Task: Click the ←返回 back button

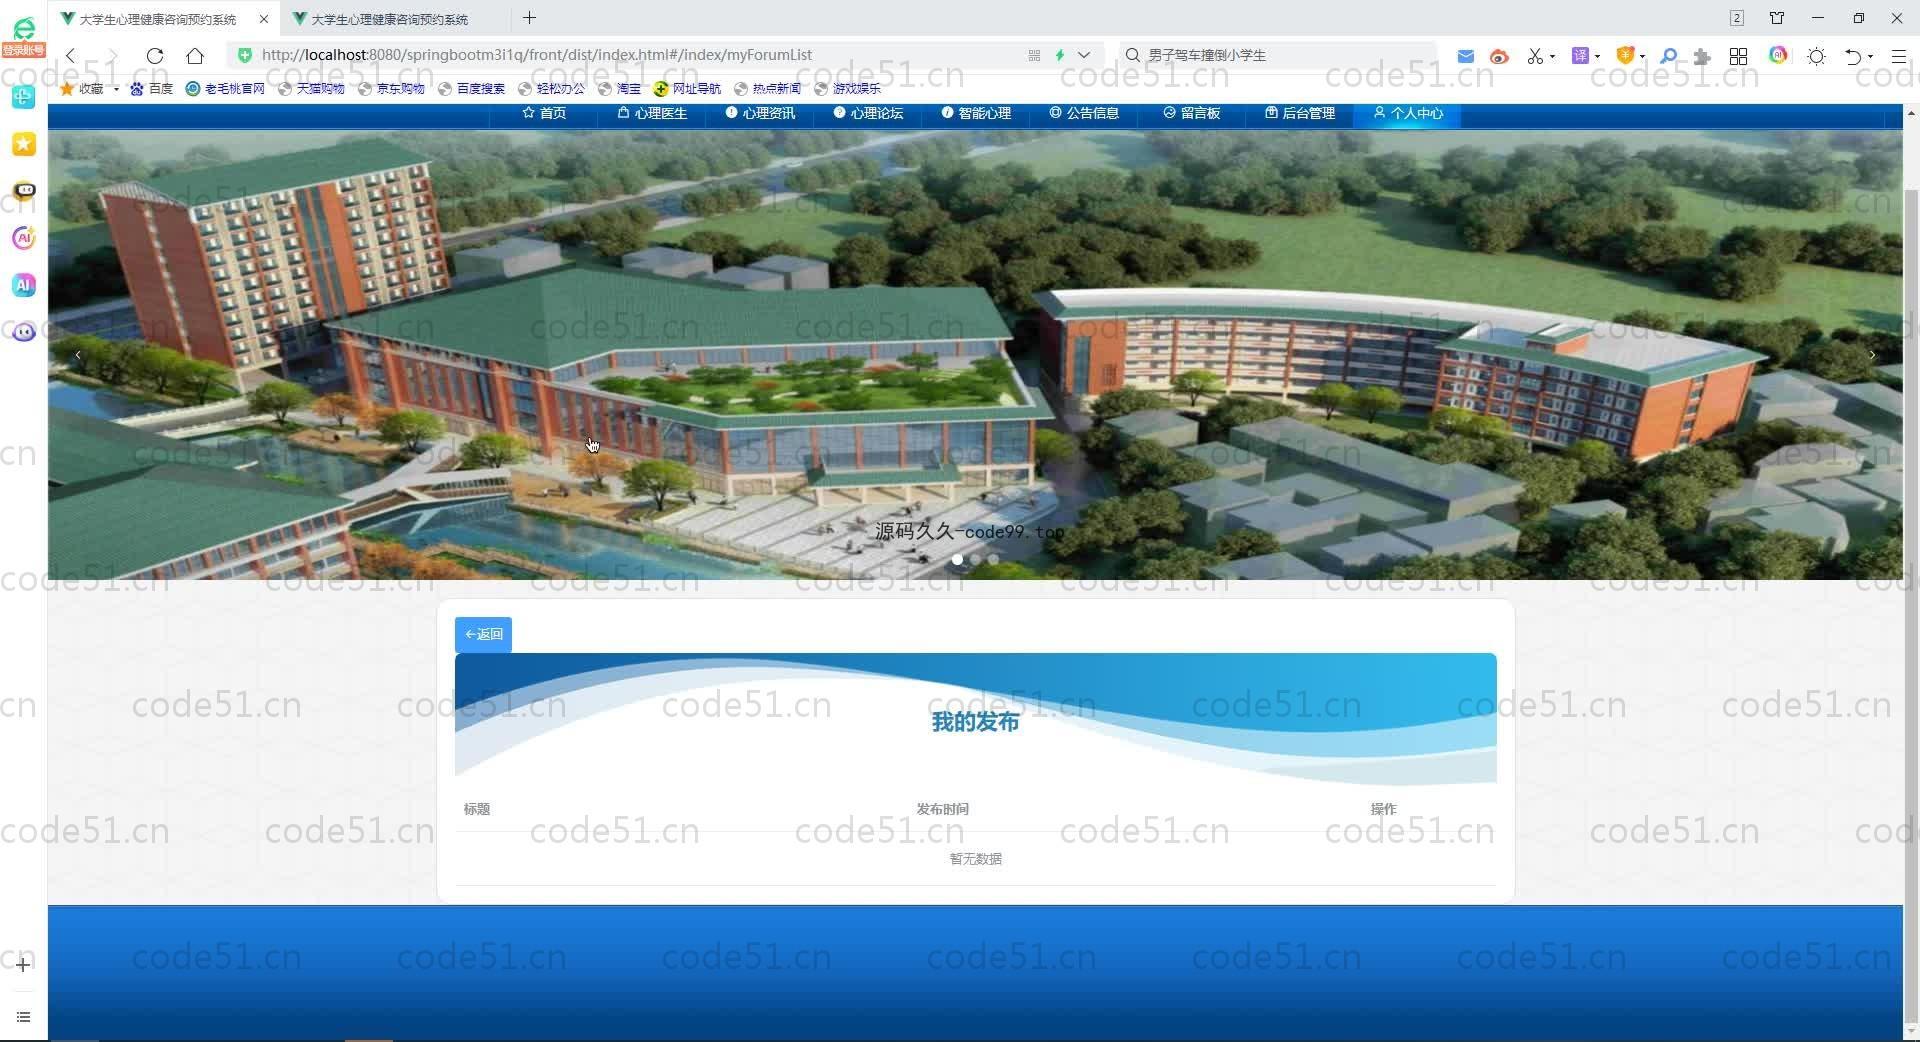Action: pyautogui.click(x=483, y=634)
